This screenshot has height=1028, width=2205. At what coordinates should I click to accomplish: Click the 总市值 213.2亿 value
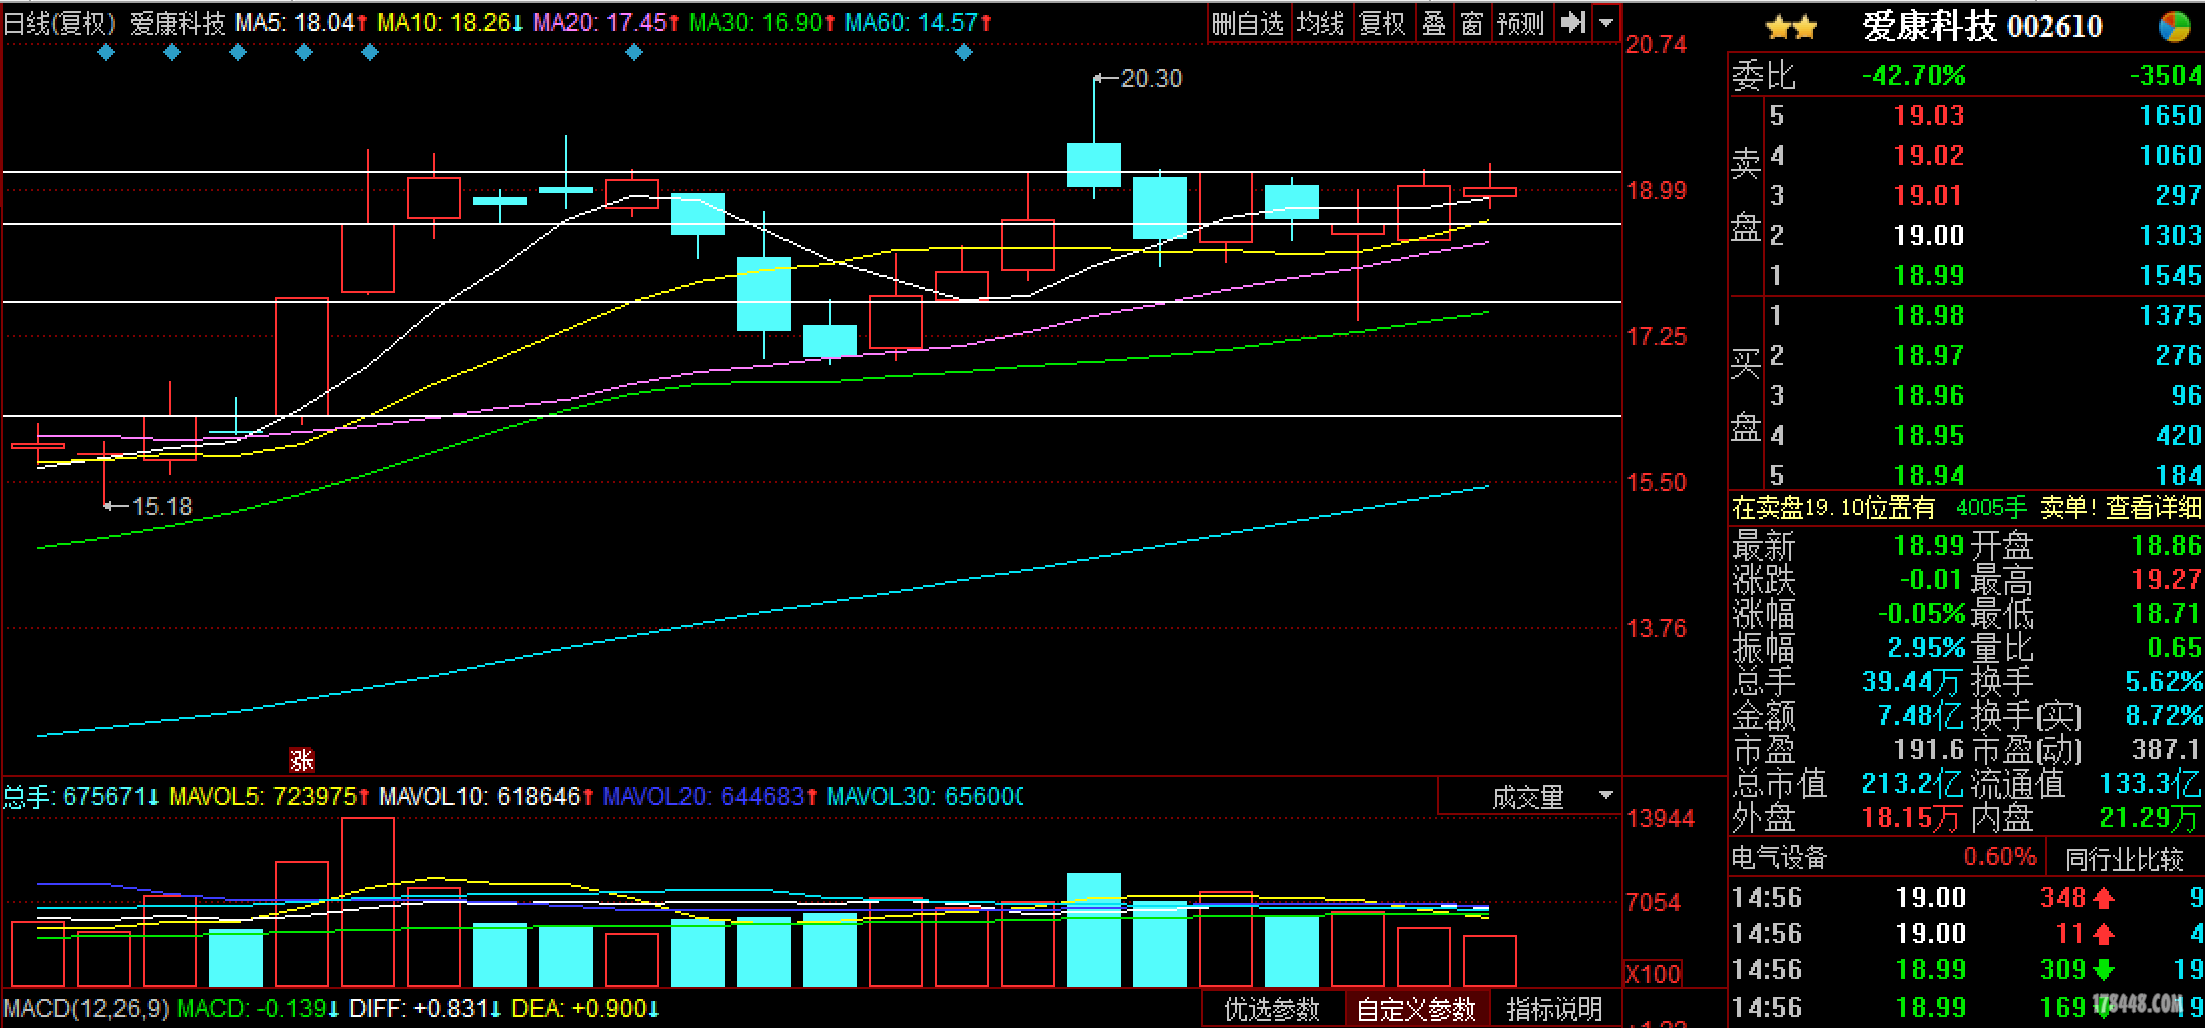point(1912,784)
